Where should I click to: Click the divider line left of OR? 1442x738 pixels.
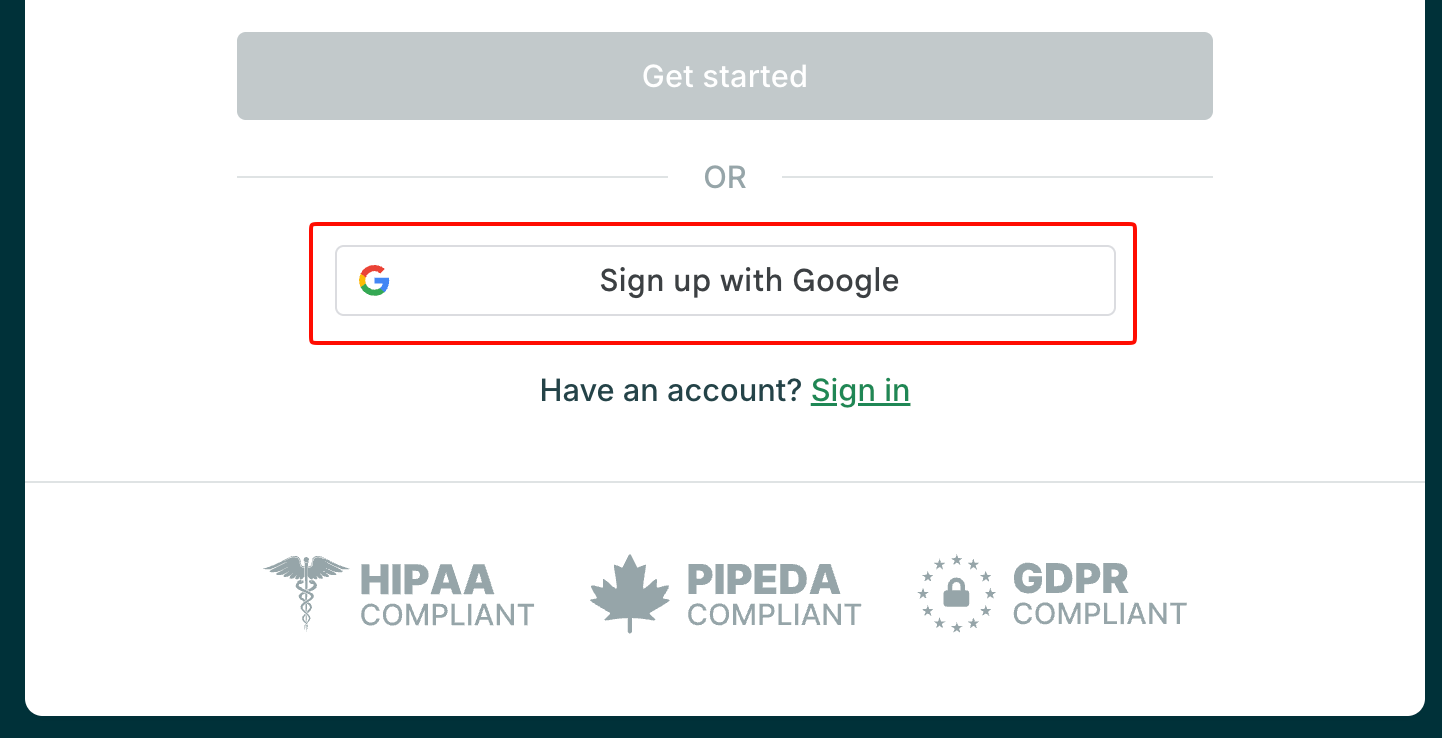coord(450,177)
